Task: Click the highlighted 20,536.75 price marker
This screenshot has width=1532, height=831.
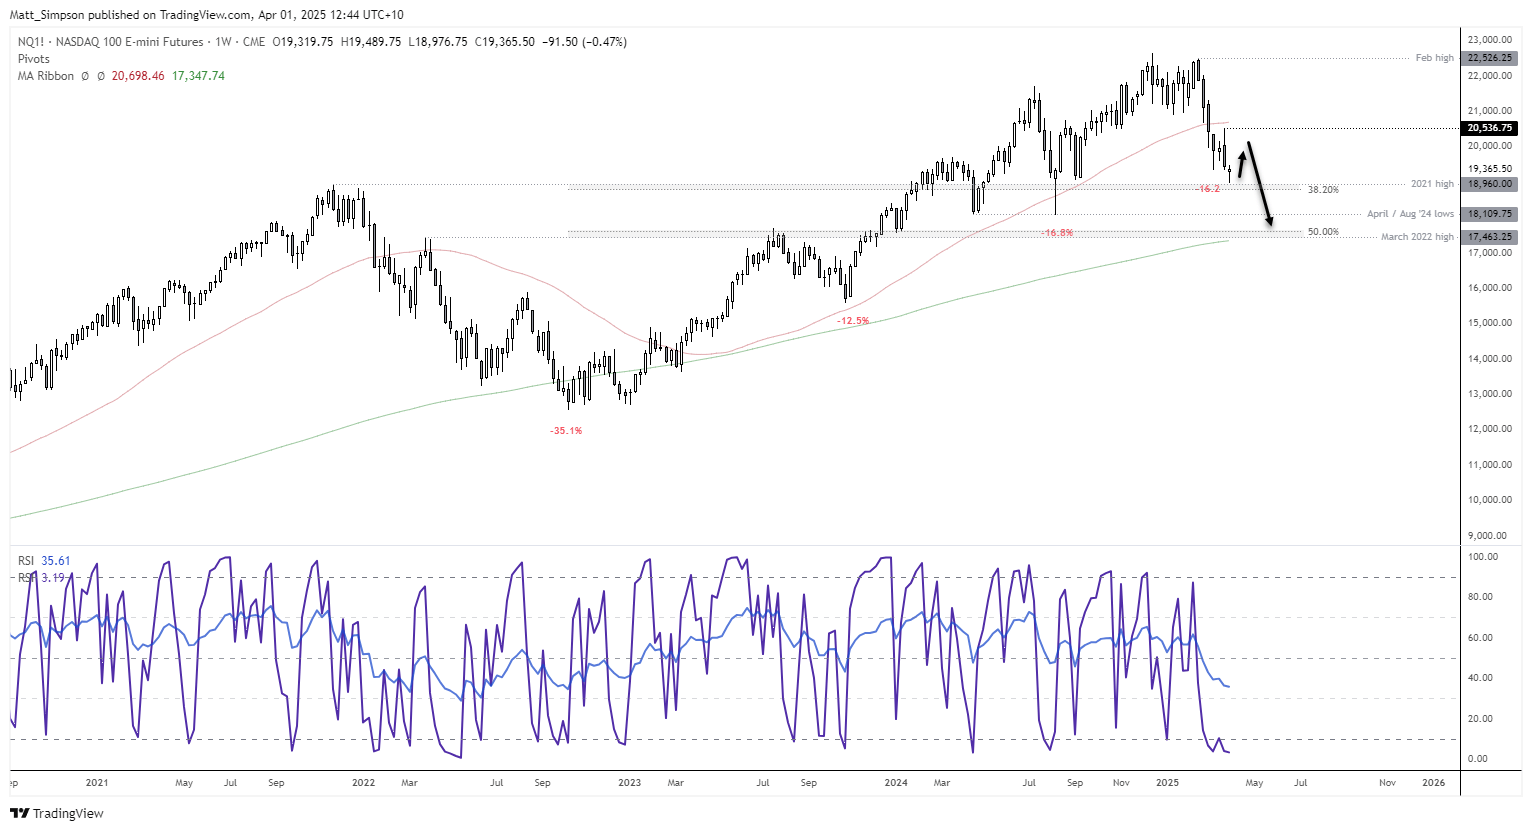Action: point(1489,128)
